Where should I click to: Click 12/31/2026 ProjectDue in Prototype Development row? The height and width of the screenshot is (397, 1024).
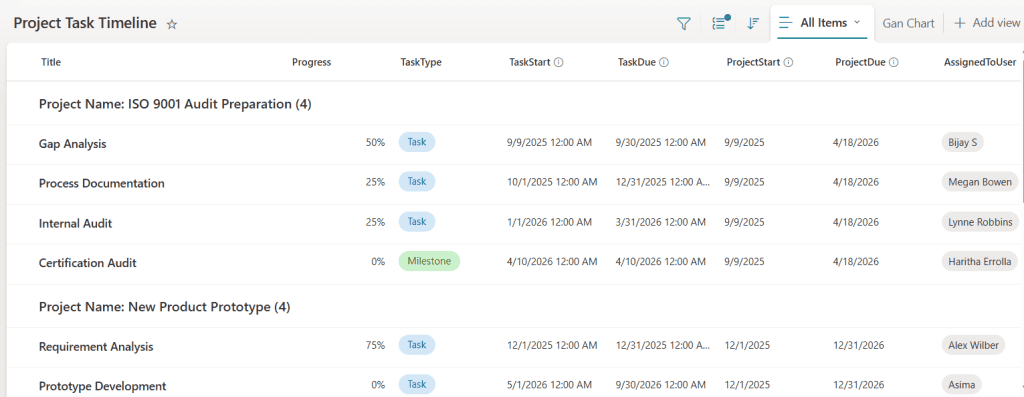pos(859,385)
